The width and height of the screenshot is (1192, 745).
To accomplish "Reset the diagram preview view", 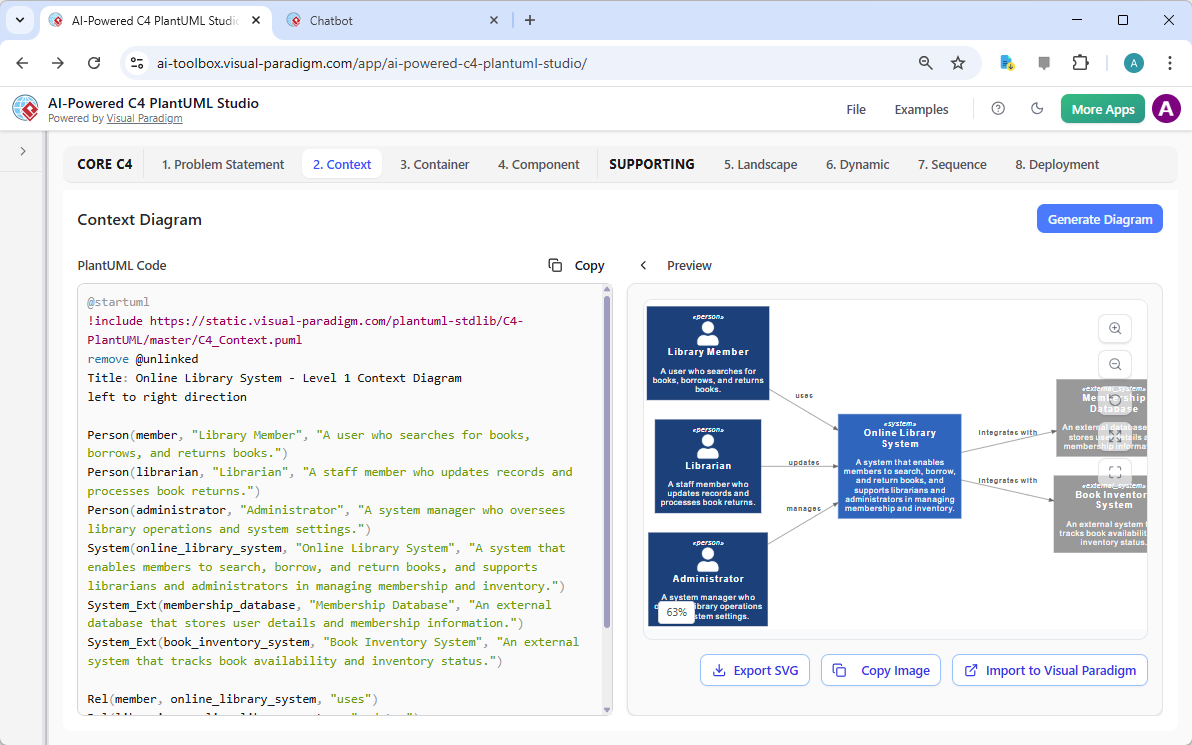I will [x=1114, y=400].
